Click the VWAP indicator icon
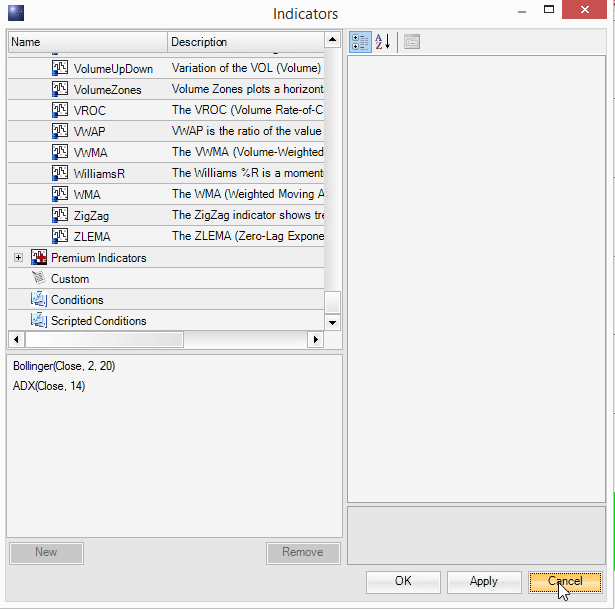615x609 pixels. point(60,131)
